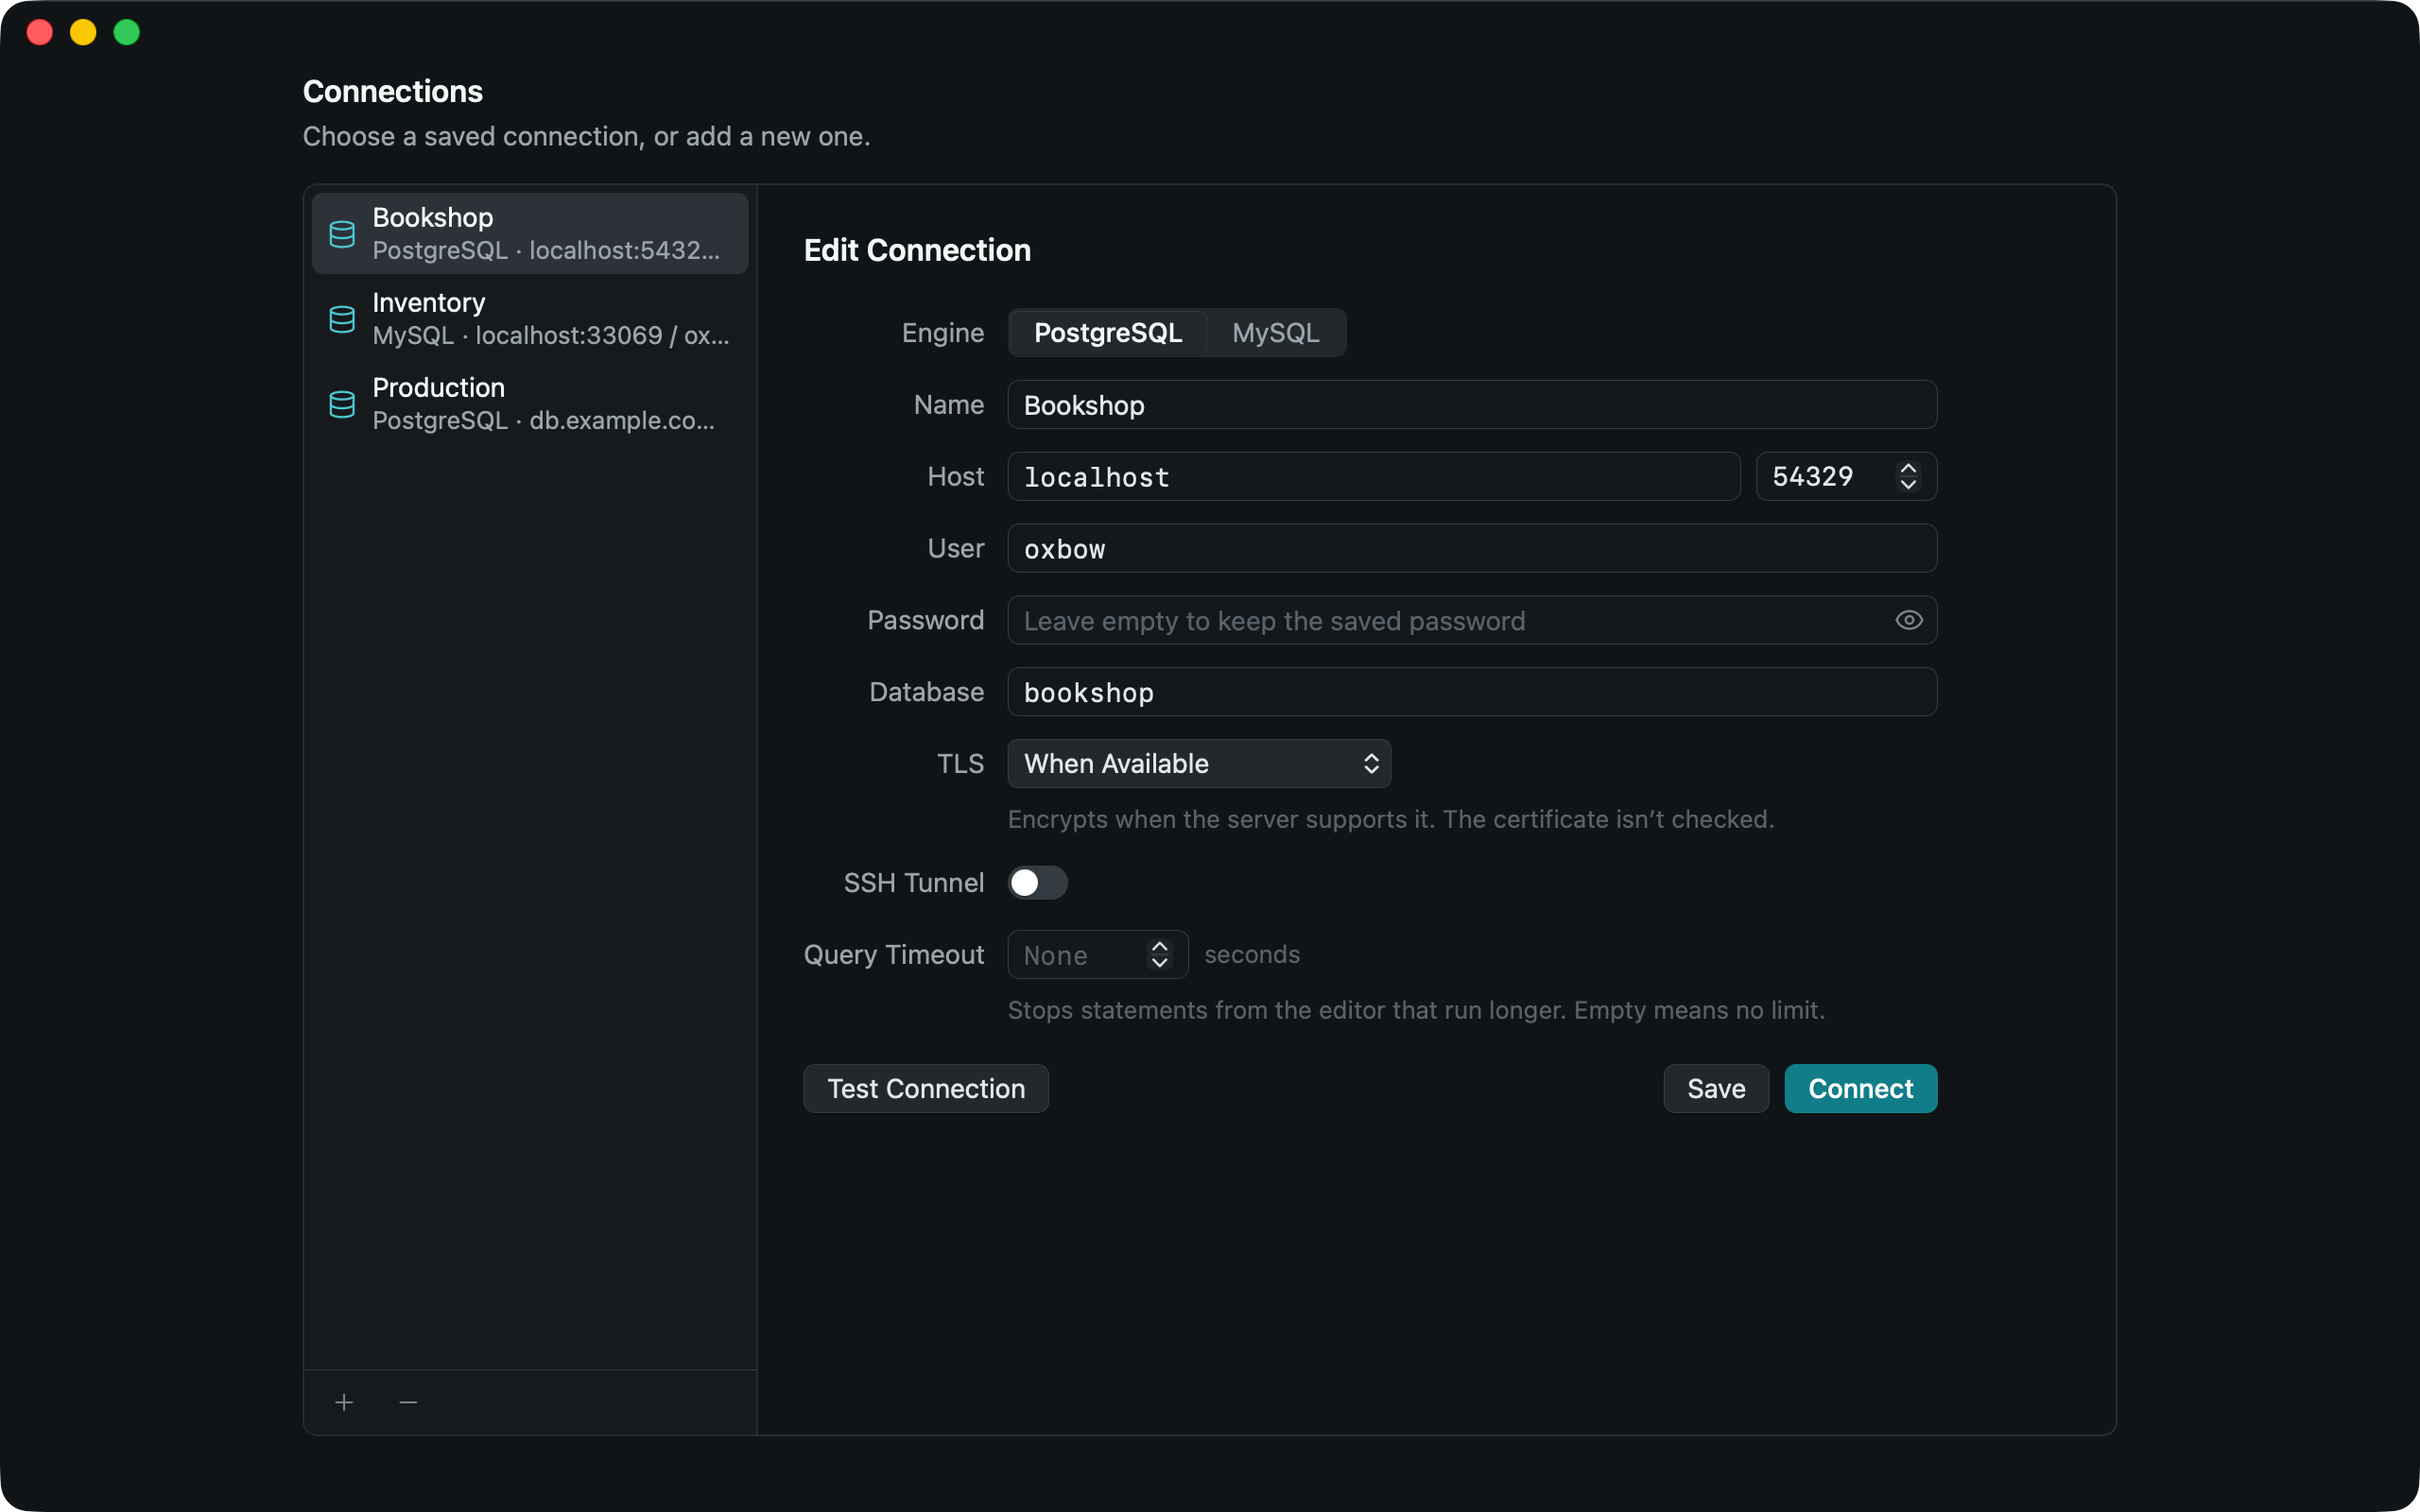This screenshot has height=1512, width=2420.
Task: Click the Test Connection button
Action: (926, 1088)
